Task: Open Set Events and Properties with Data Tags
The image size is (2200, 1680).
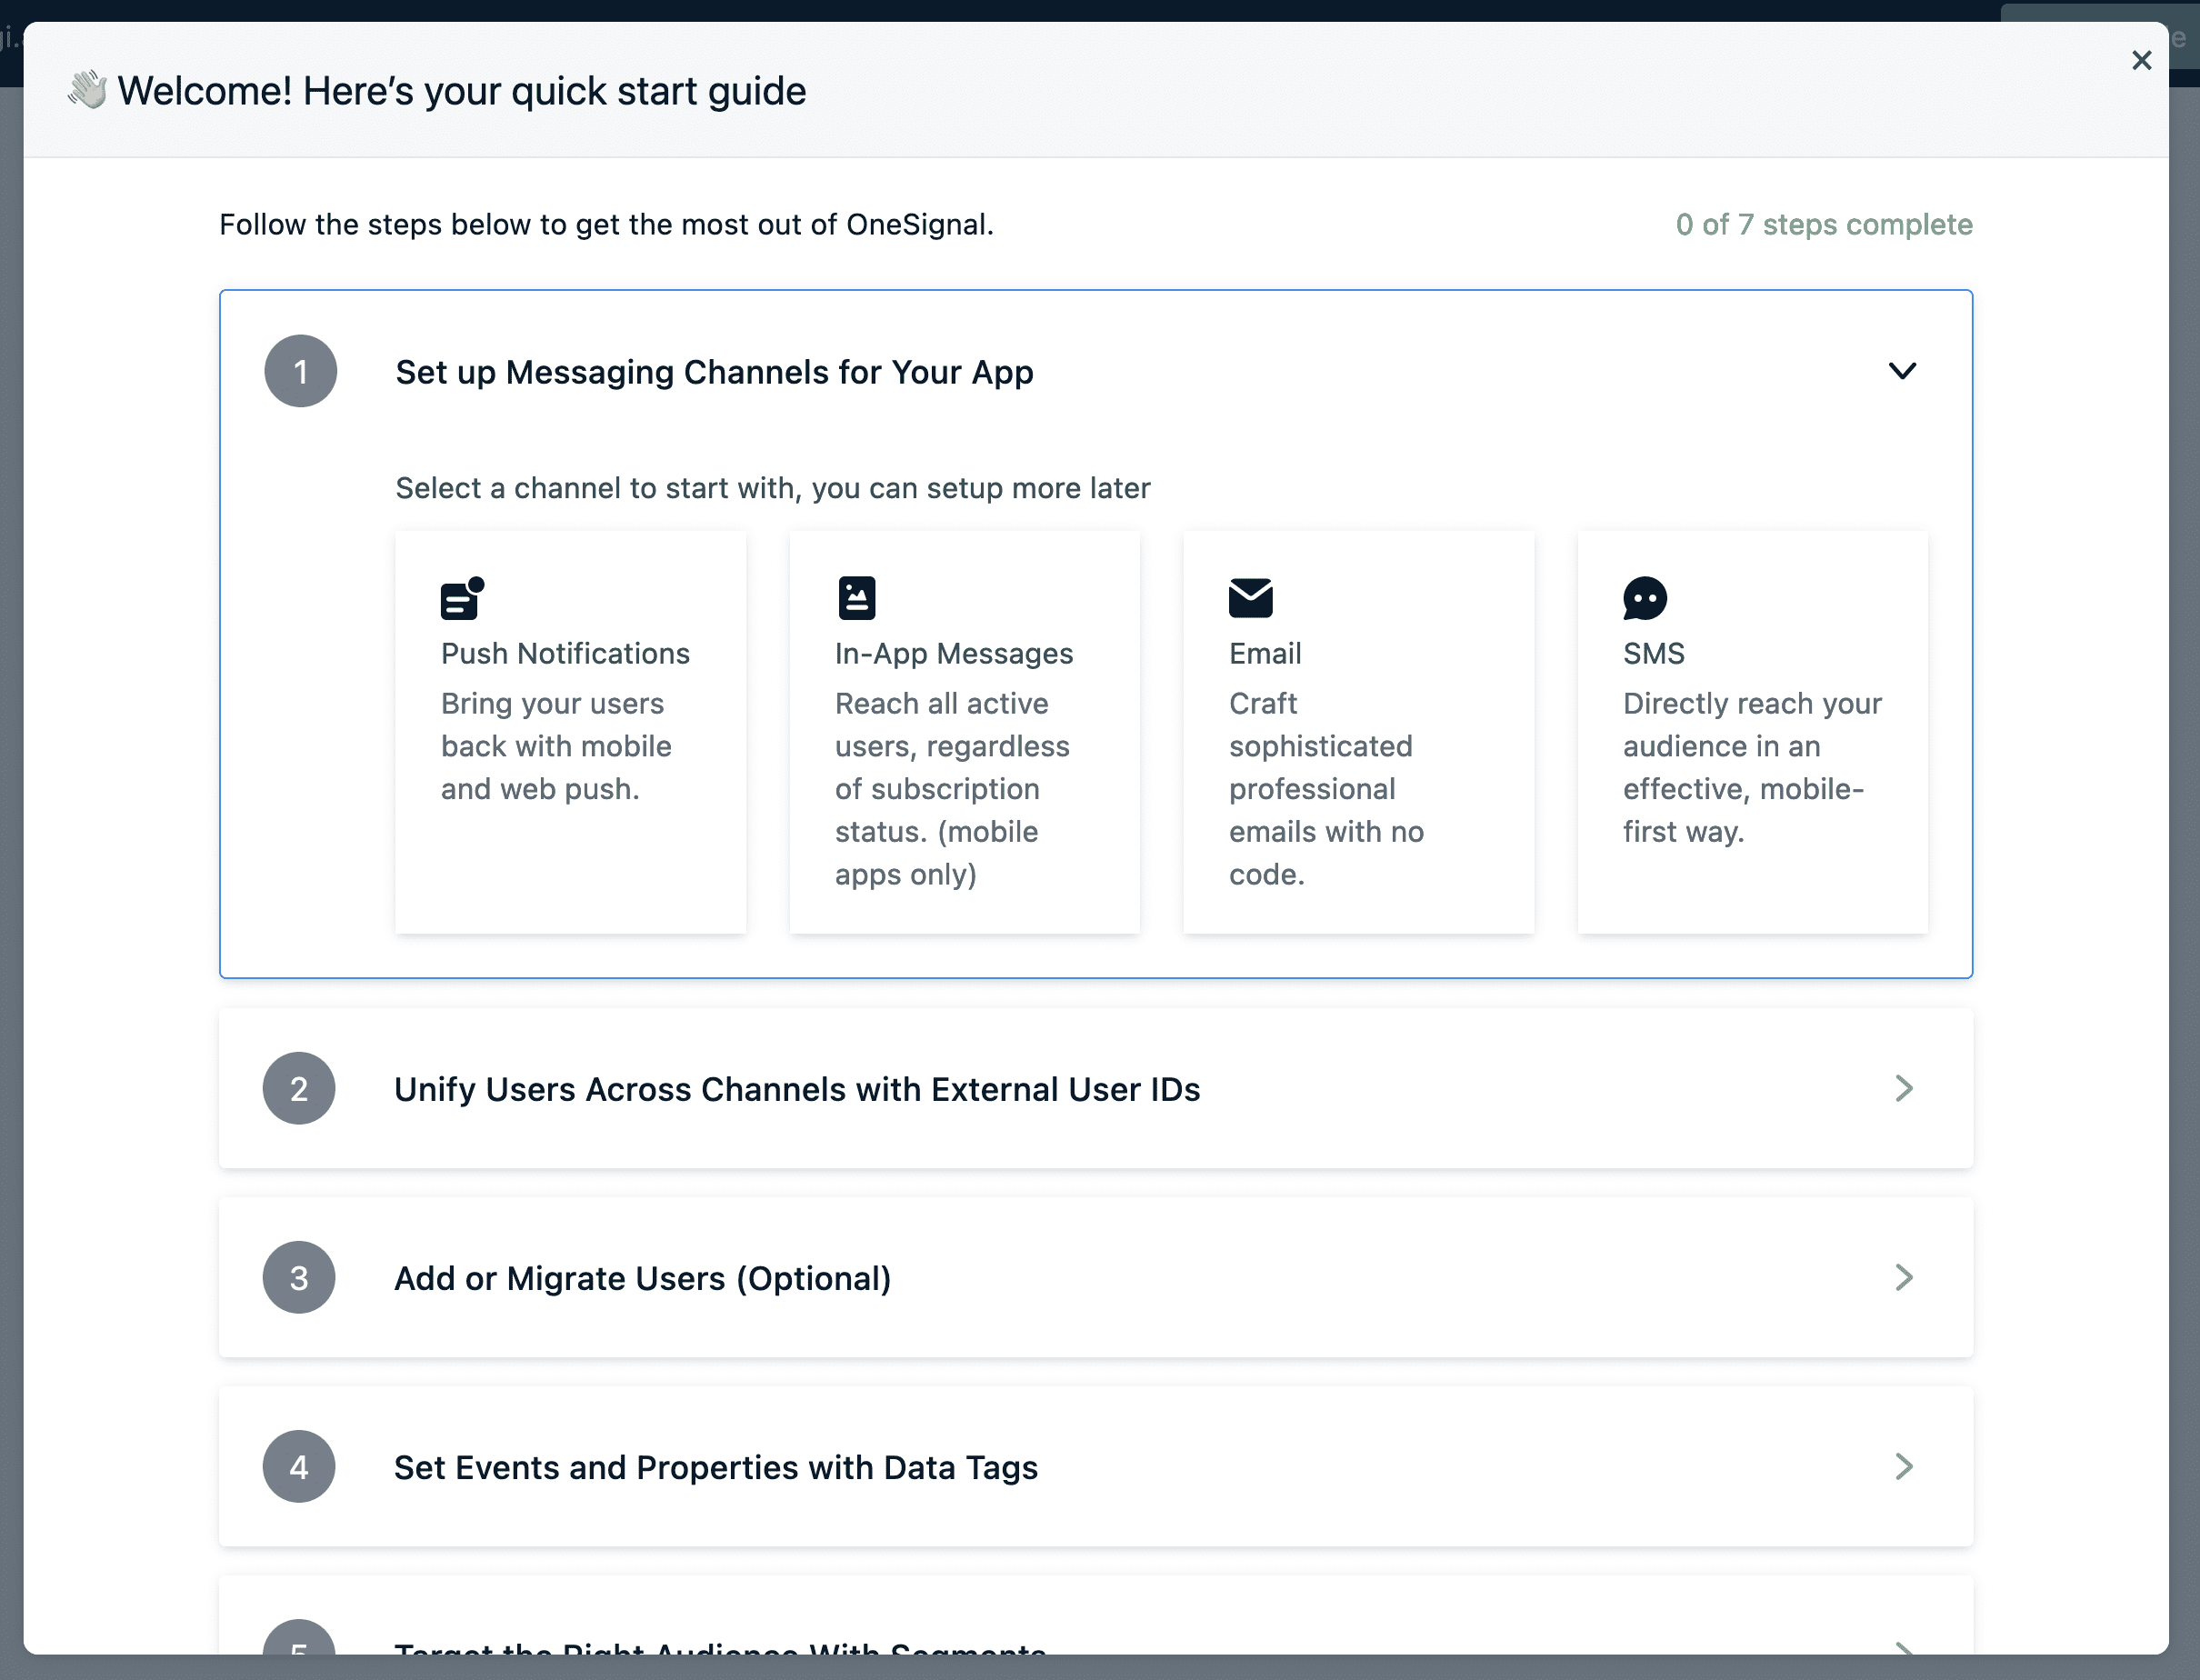Action: 715,1467
